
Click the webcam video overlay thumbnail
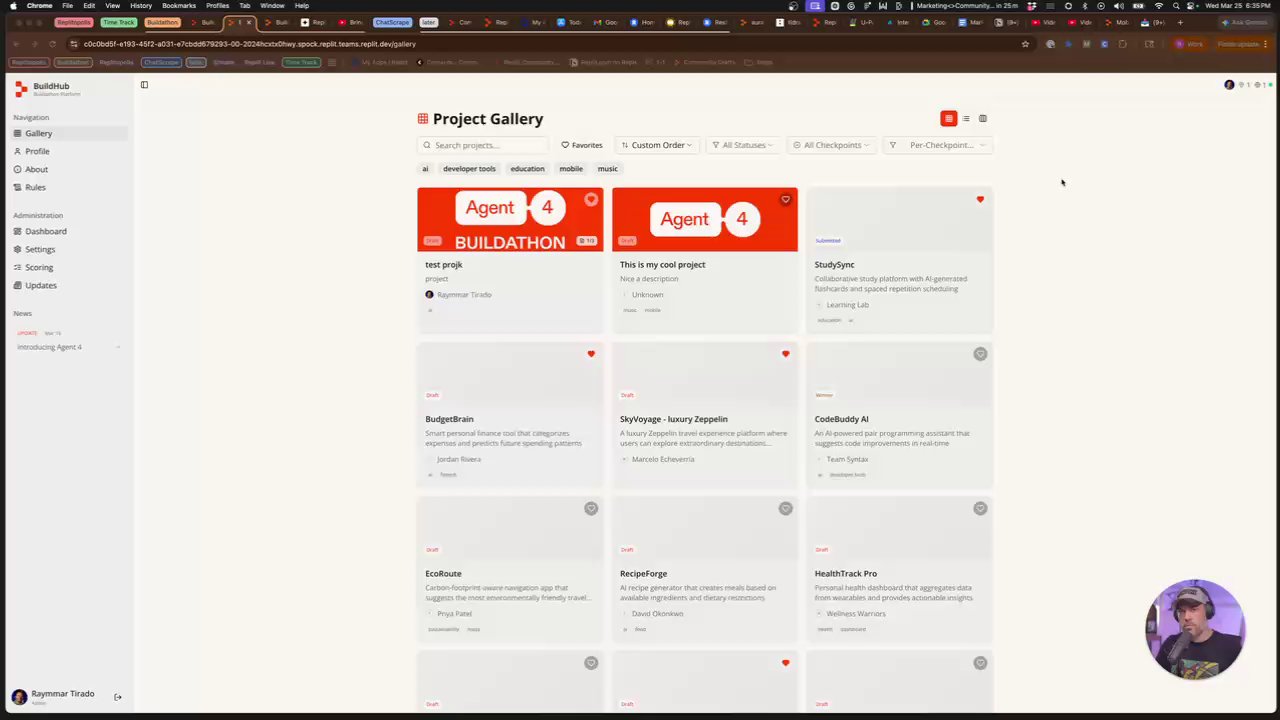click(1195, 629)
